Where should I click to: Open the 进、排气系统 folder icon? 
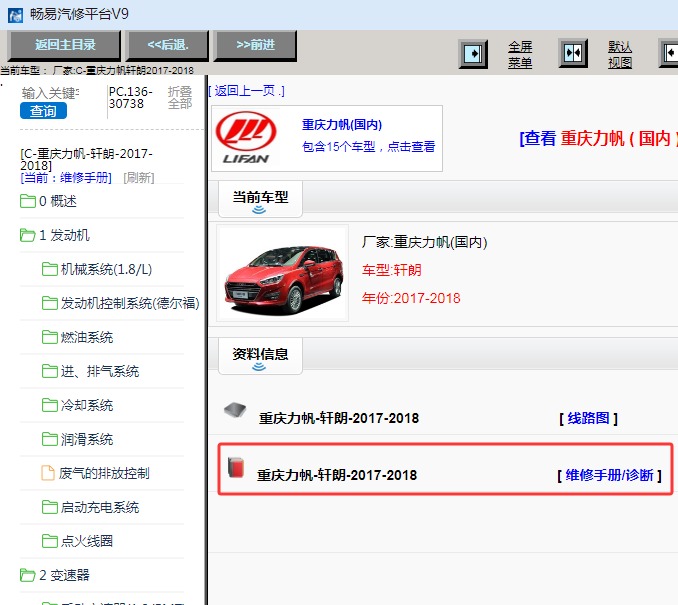pyautogui.click(x=50, y=371)
